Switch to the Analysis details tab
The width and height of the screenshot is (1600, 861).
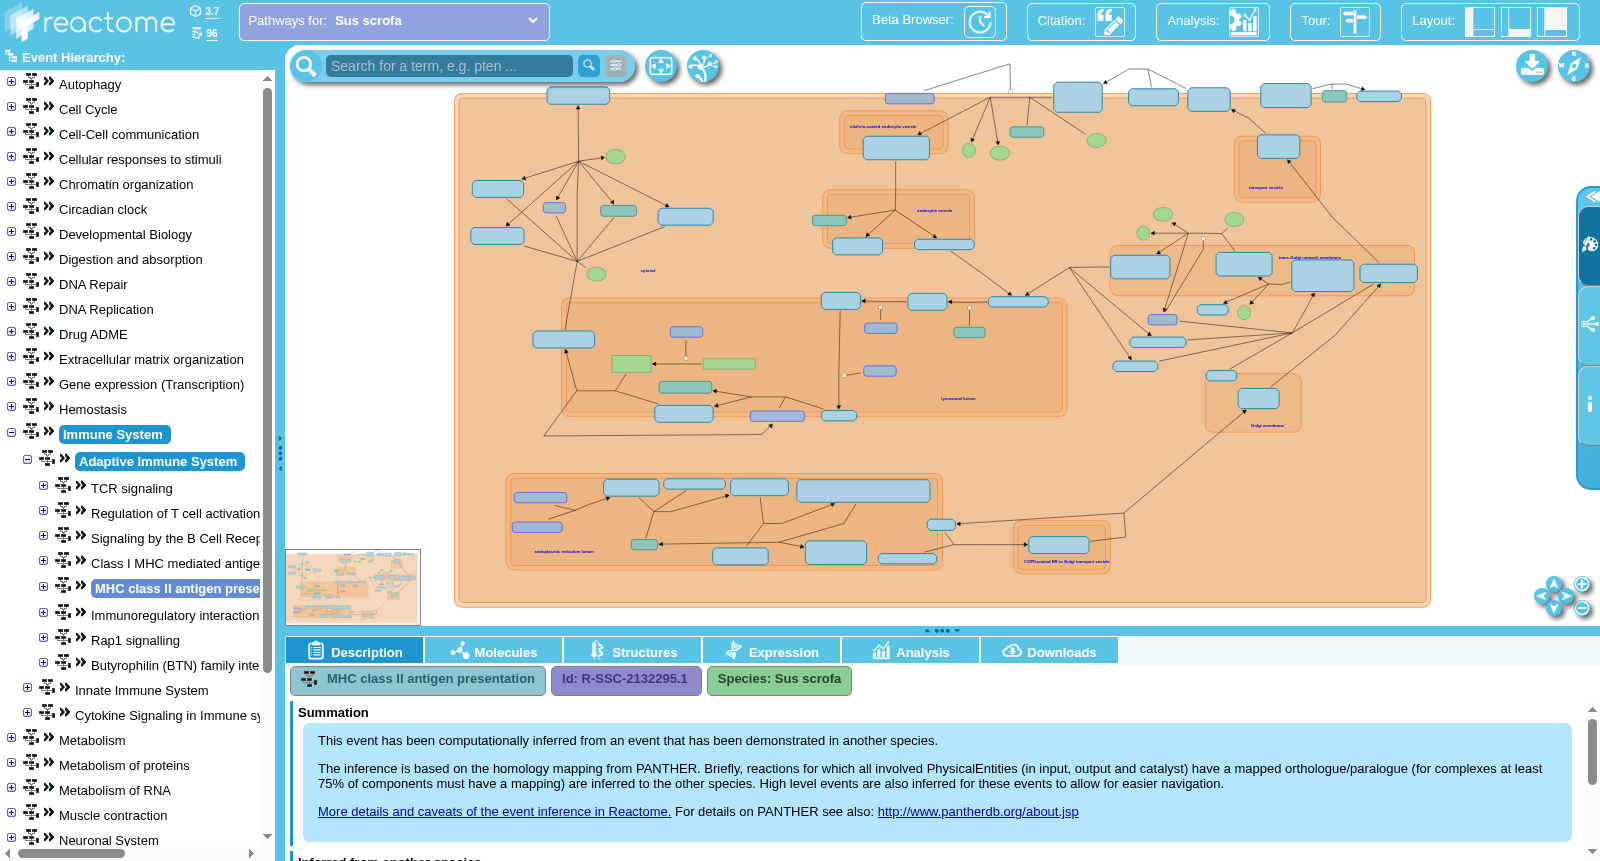910,651
